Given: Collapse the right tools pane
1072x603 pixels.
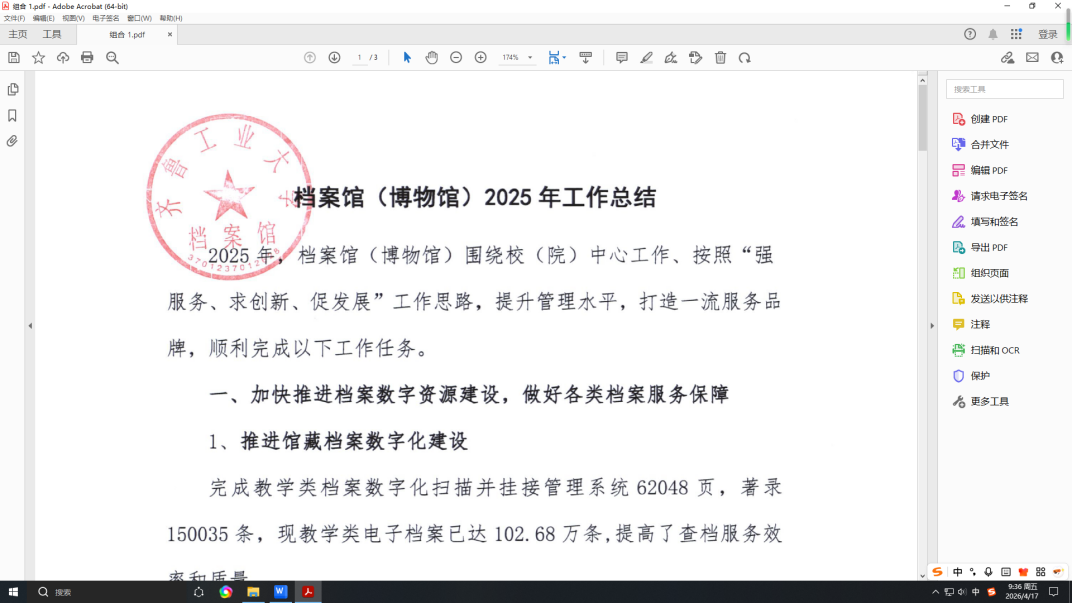Looking at the screenshot, I should coord(932,325).
